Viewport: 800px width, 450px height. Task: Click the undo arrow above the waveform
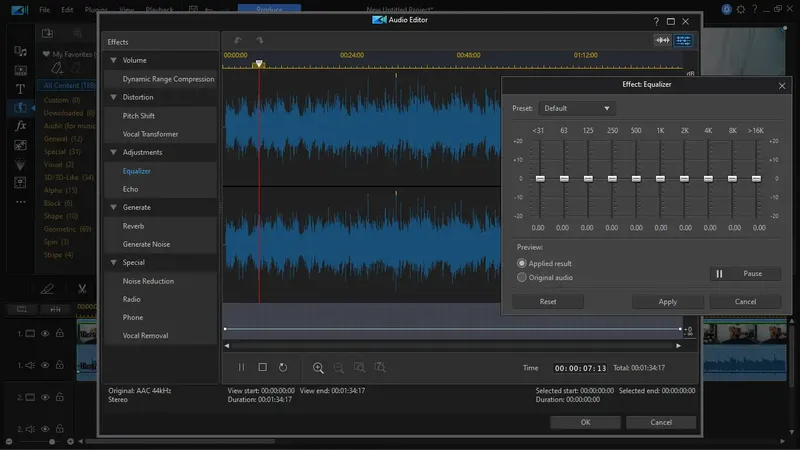(237, 40)
